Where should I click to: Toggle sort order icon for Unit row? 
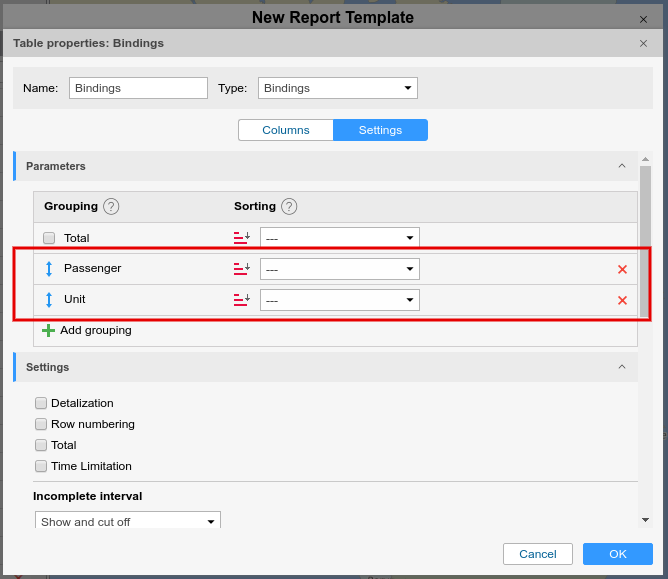(x=241, y=300)
